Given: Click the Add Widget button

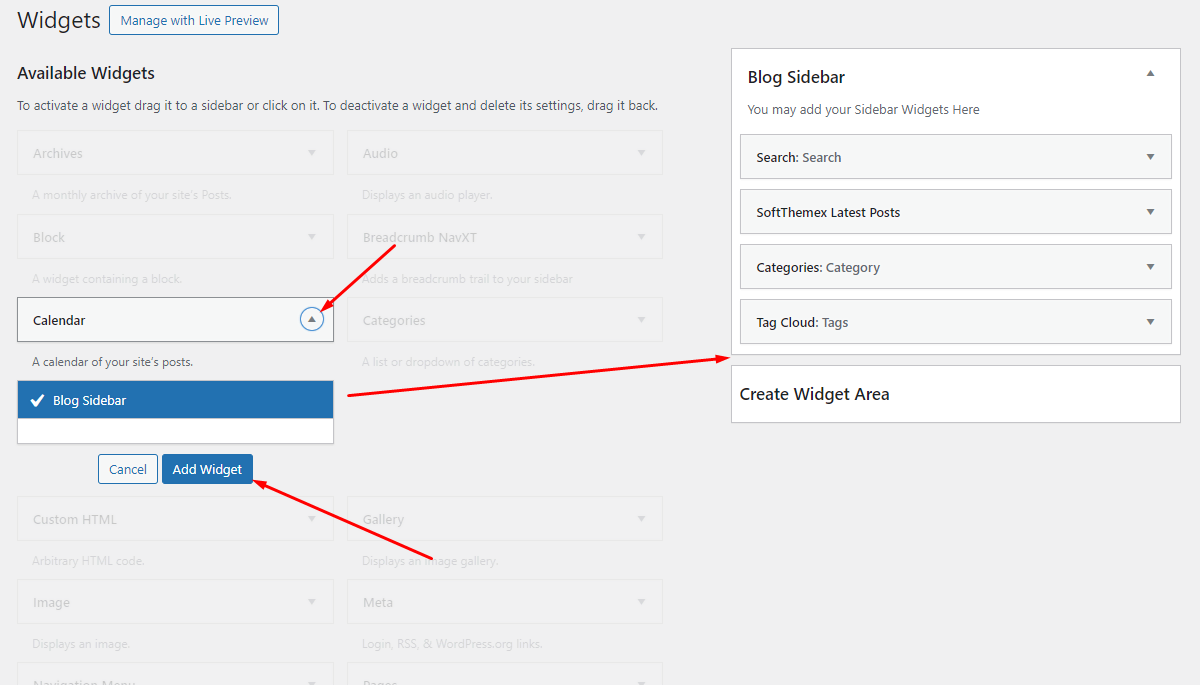Looking at the screenshot, I should click(207, 469).
